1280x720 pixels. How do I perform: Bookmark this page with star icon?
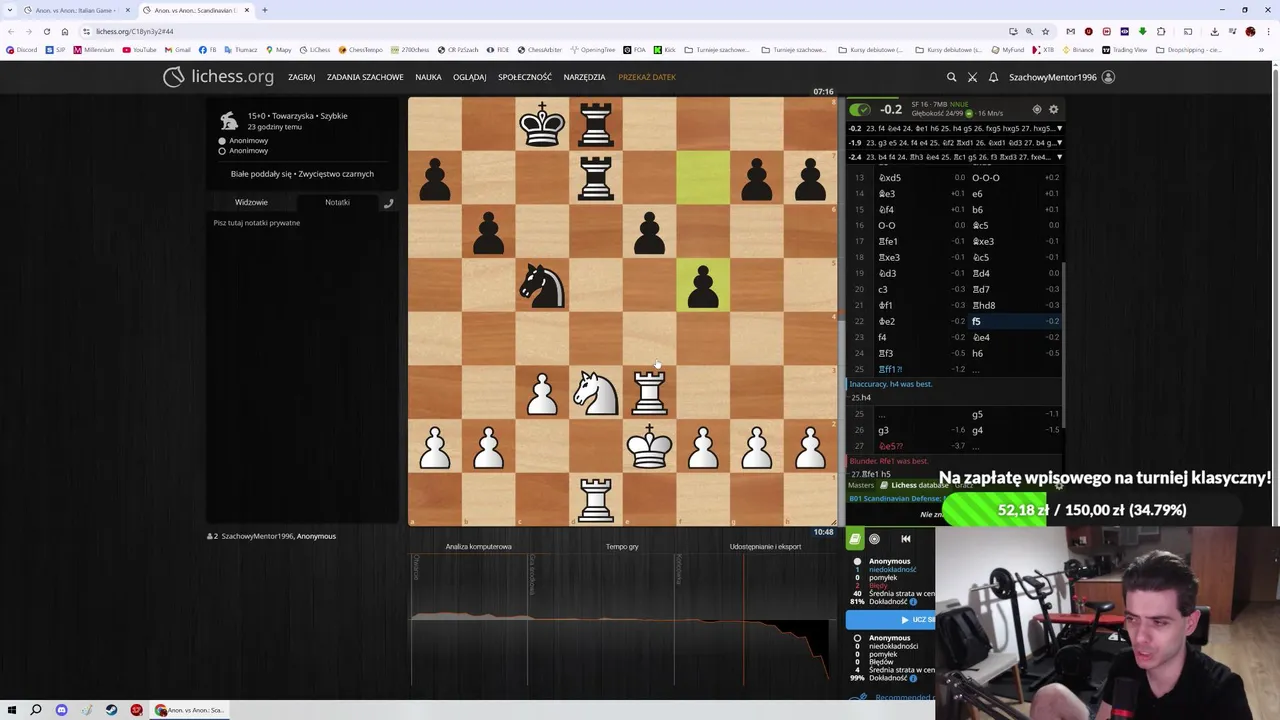point(1046,31)
